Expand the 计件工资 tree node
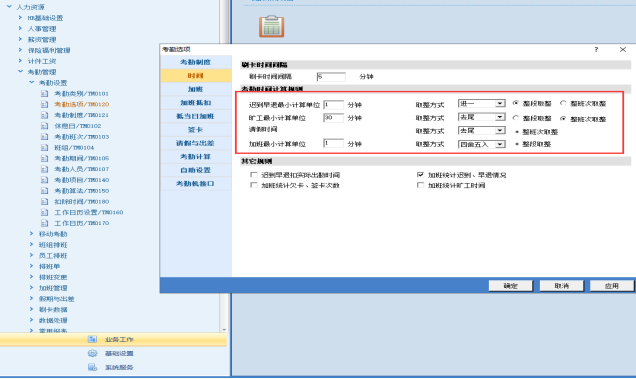The height and width of the screenshot is (379, 636). tap(20, 61)
